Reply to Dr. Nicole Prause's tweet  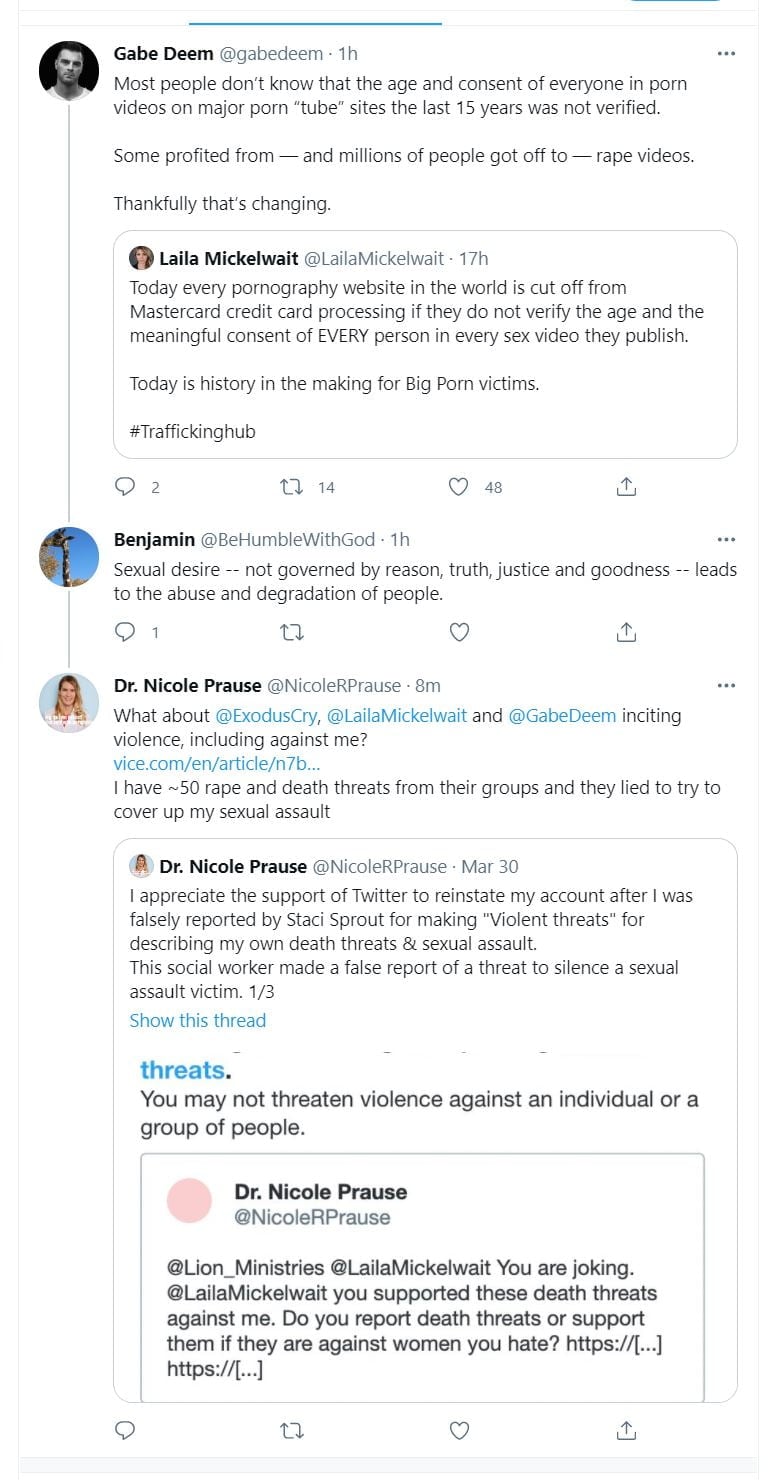[x=125, y=1430]
